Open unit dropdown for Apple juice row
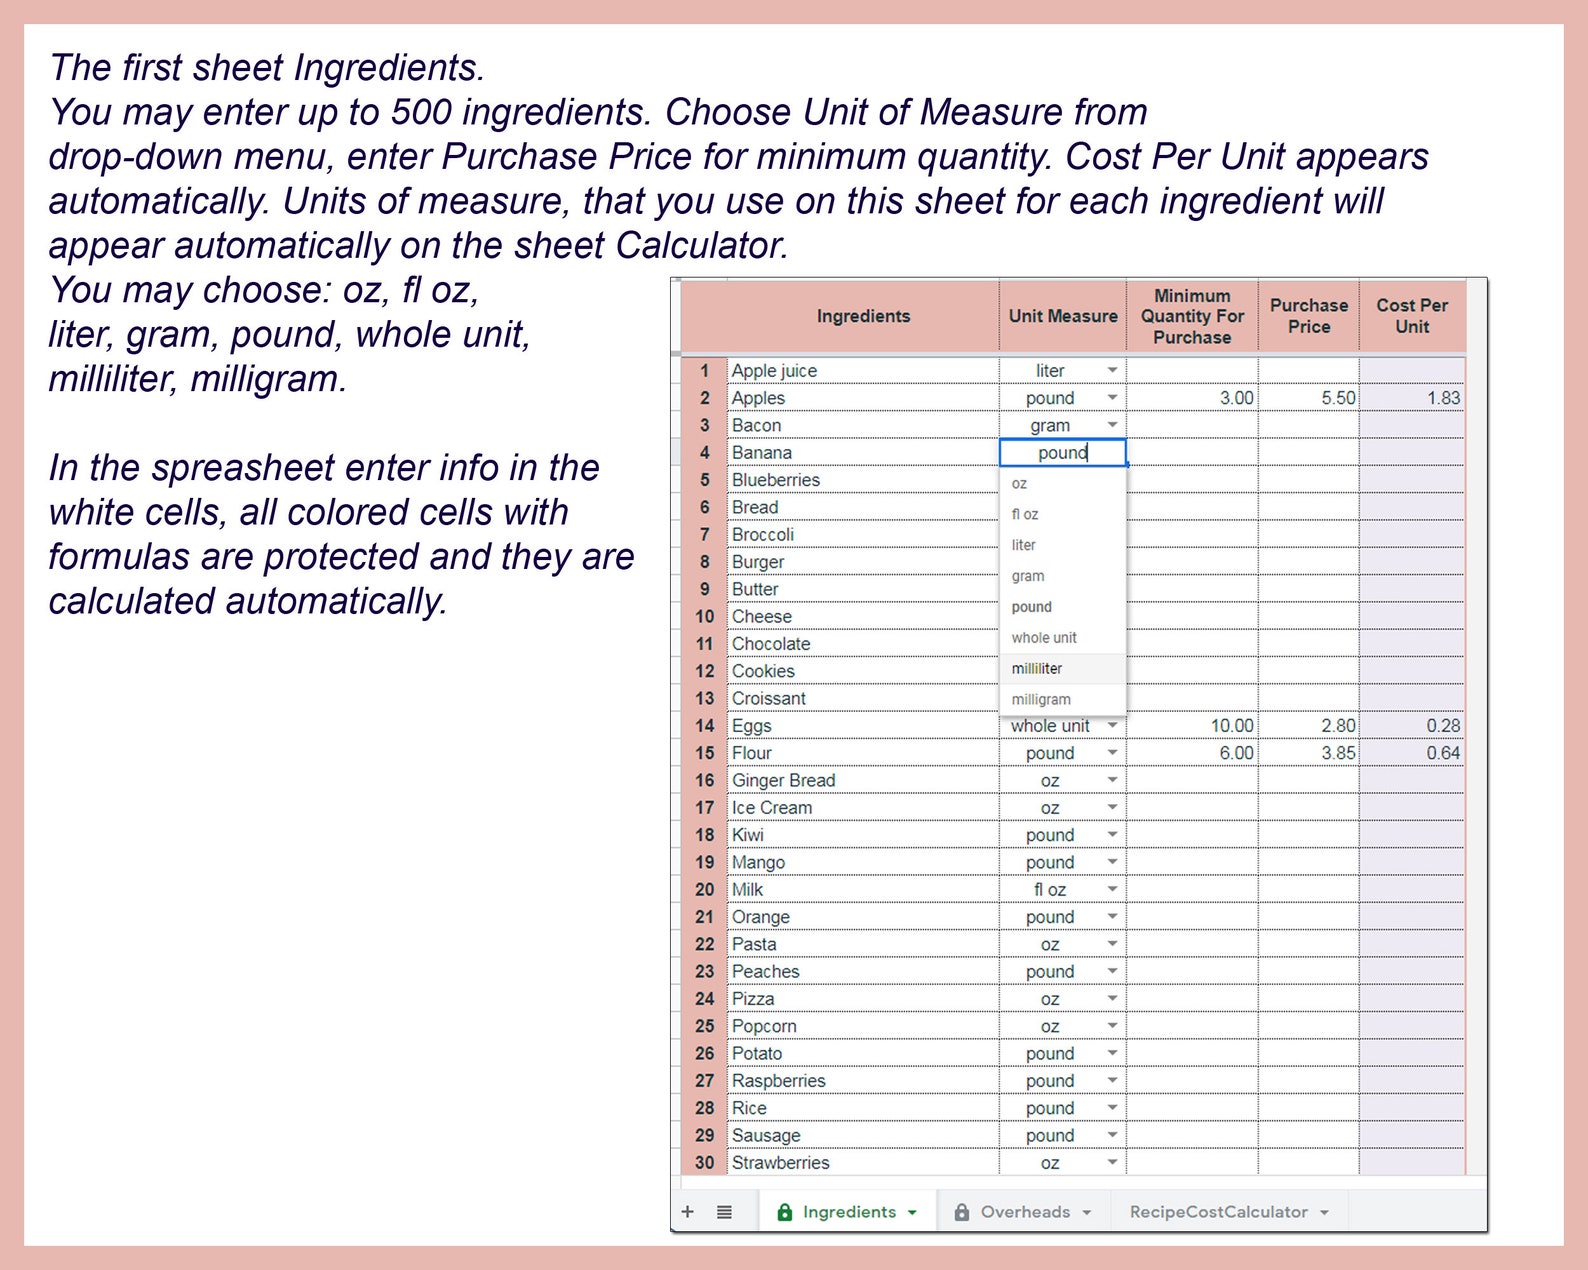 point(1112,370)
